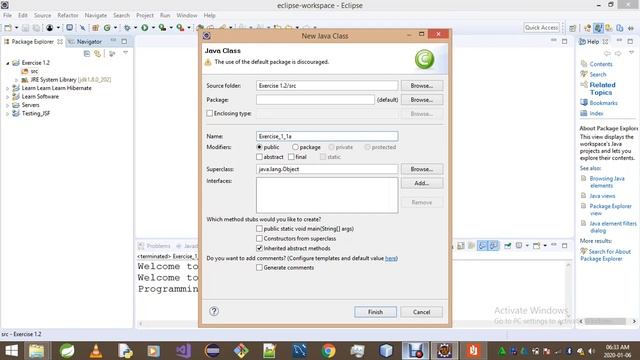640x360 pixels.
Task: Select the public modifier radio button
Action: pyautogui.click(x=259, y=147)
